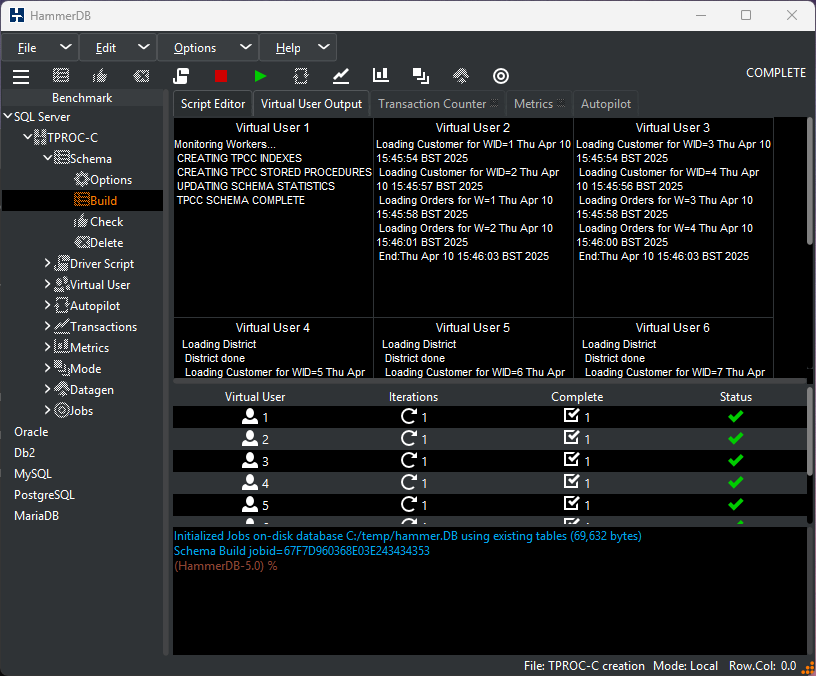Viewport: 816px width, 676px height.
Task: Switch to the Autopilot tab
Action: coord(606,104)
